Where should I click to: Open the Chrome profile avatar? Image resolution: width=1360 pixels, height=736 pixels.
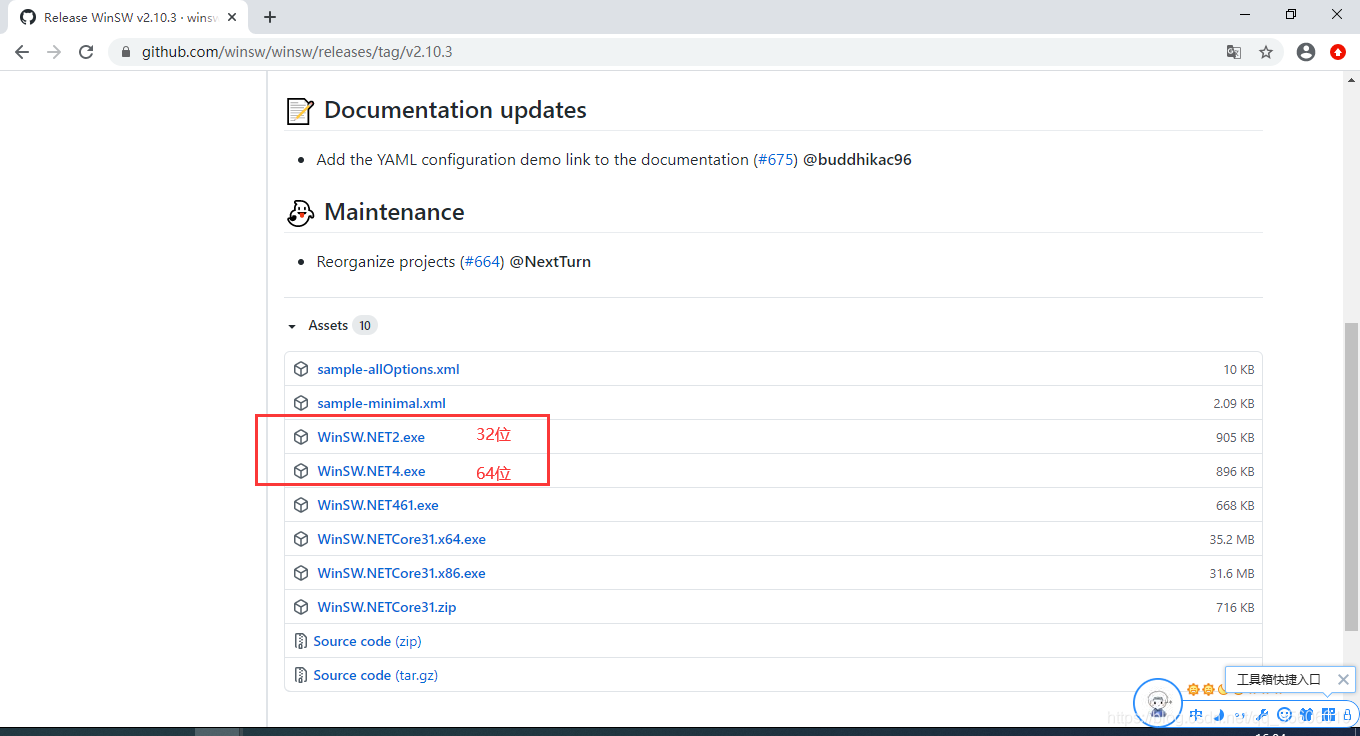pos(1305,52)
